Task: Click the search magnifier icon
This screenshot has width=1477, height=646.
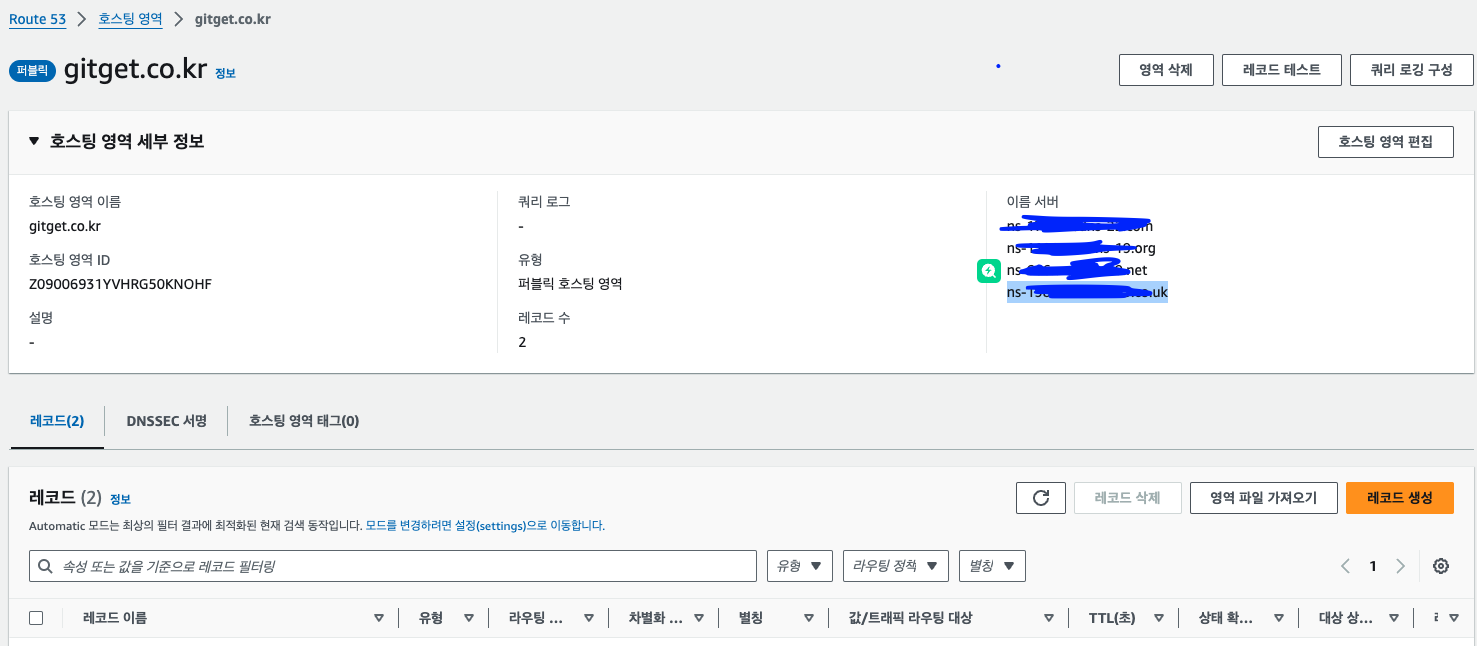Action: pyautogui.click(x=45, y=566)
